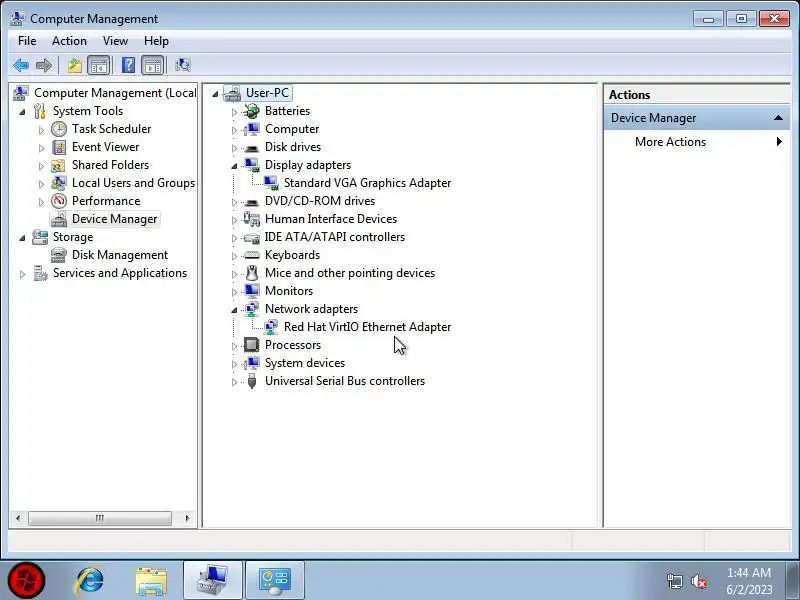
Task: Open Internet Explorer from the taskbar
Action: [x=89, y=580]
